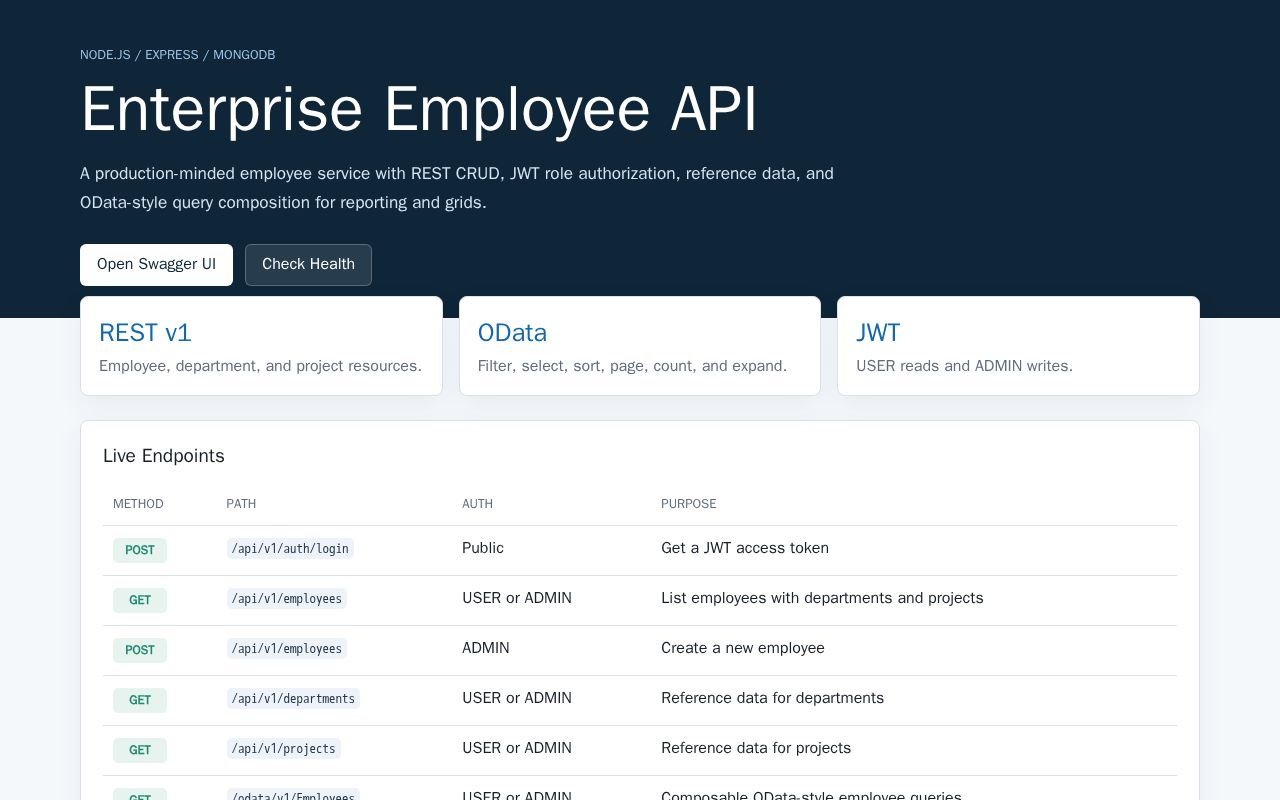
Task: Click the GET badge for listing employees
Action: point(140,600)
